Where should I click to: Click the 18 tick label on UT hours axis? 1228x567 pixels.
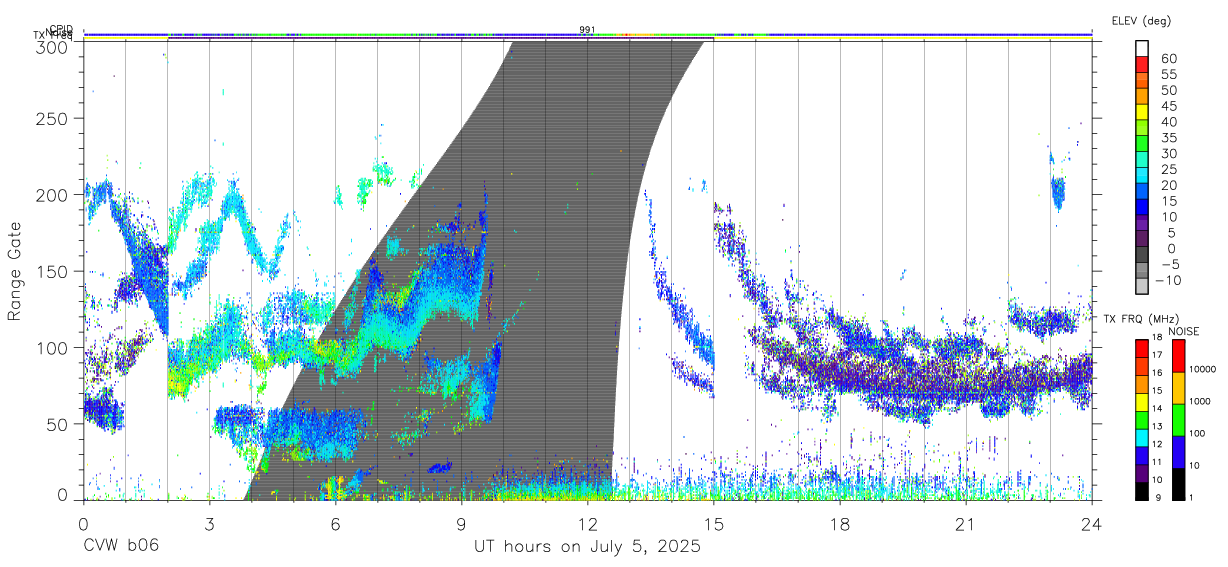click(839, 523)
